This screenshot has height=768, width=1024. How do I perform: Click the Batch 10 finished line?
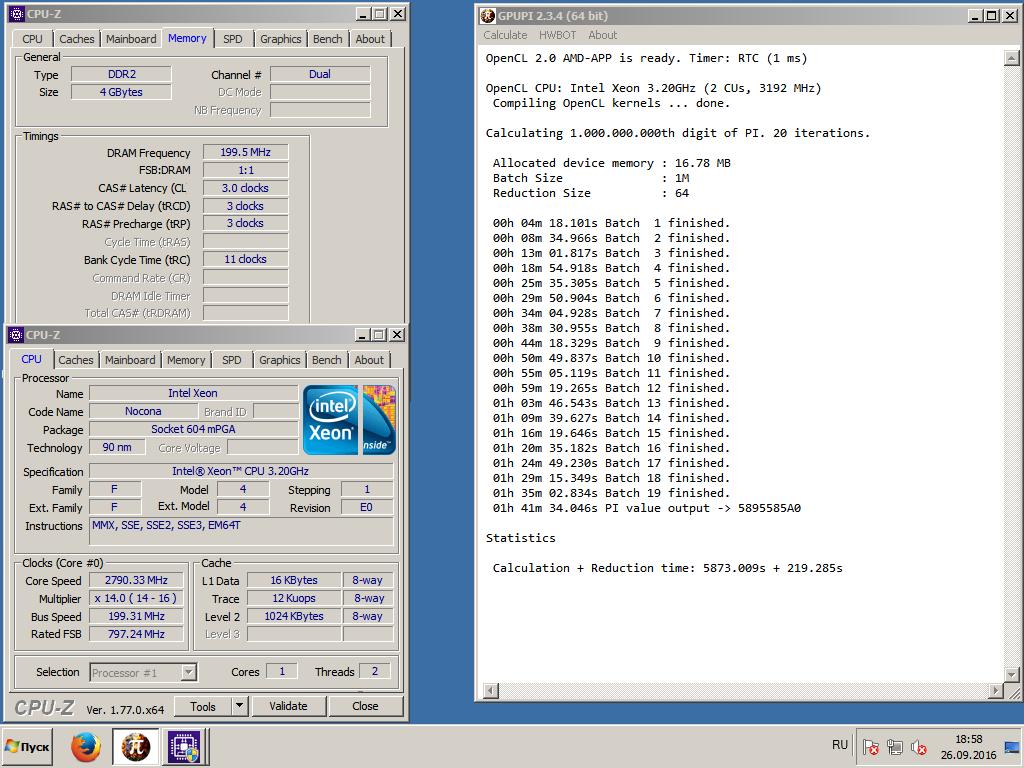click(611, 358)
